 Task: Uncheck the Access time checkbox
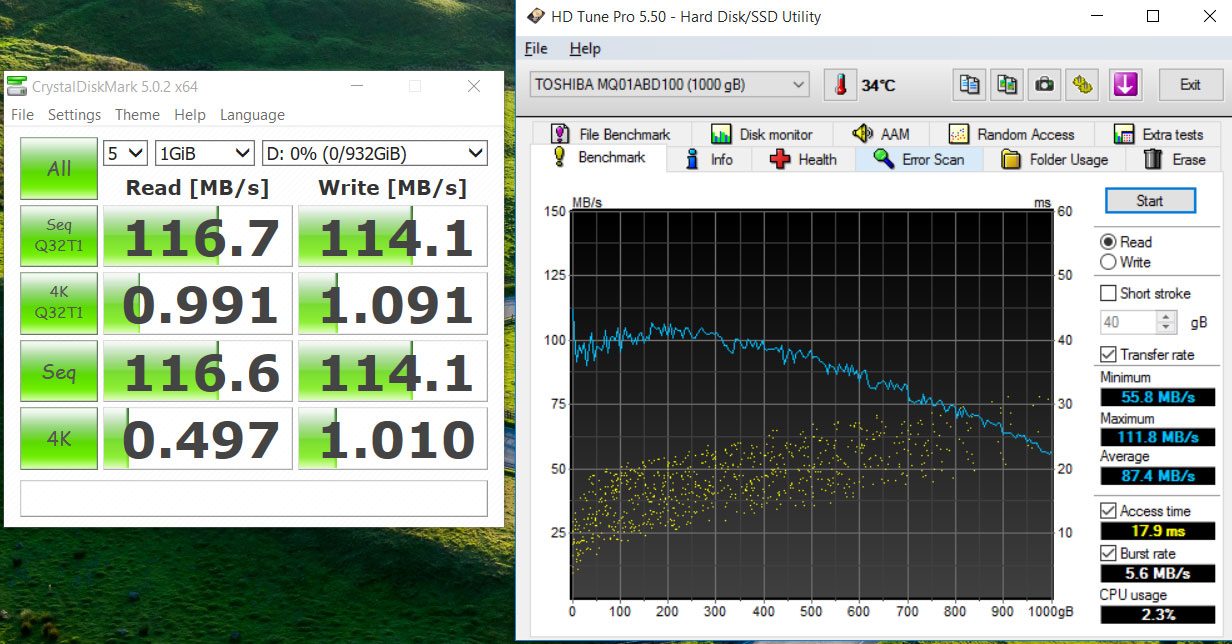click(x=1108, y=511)
